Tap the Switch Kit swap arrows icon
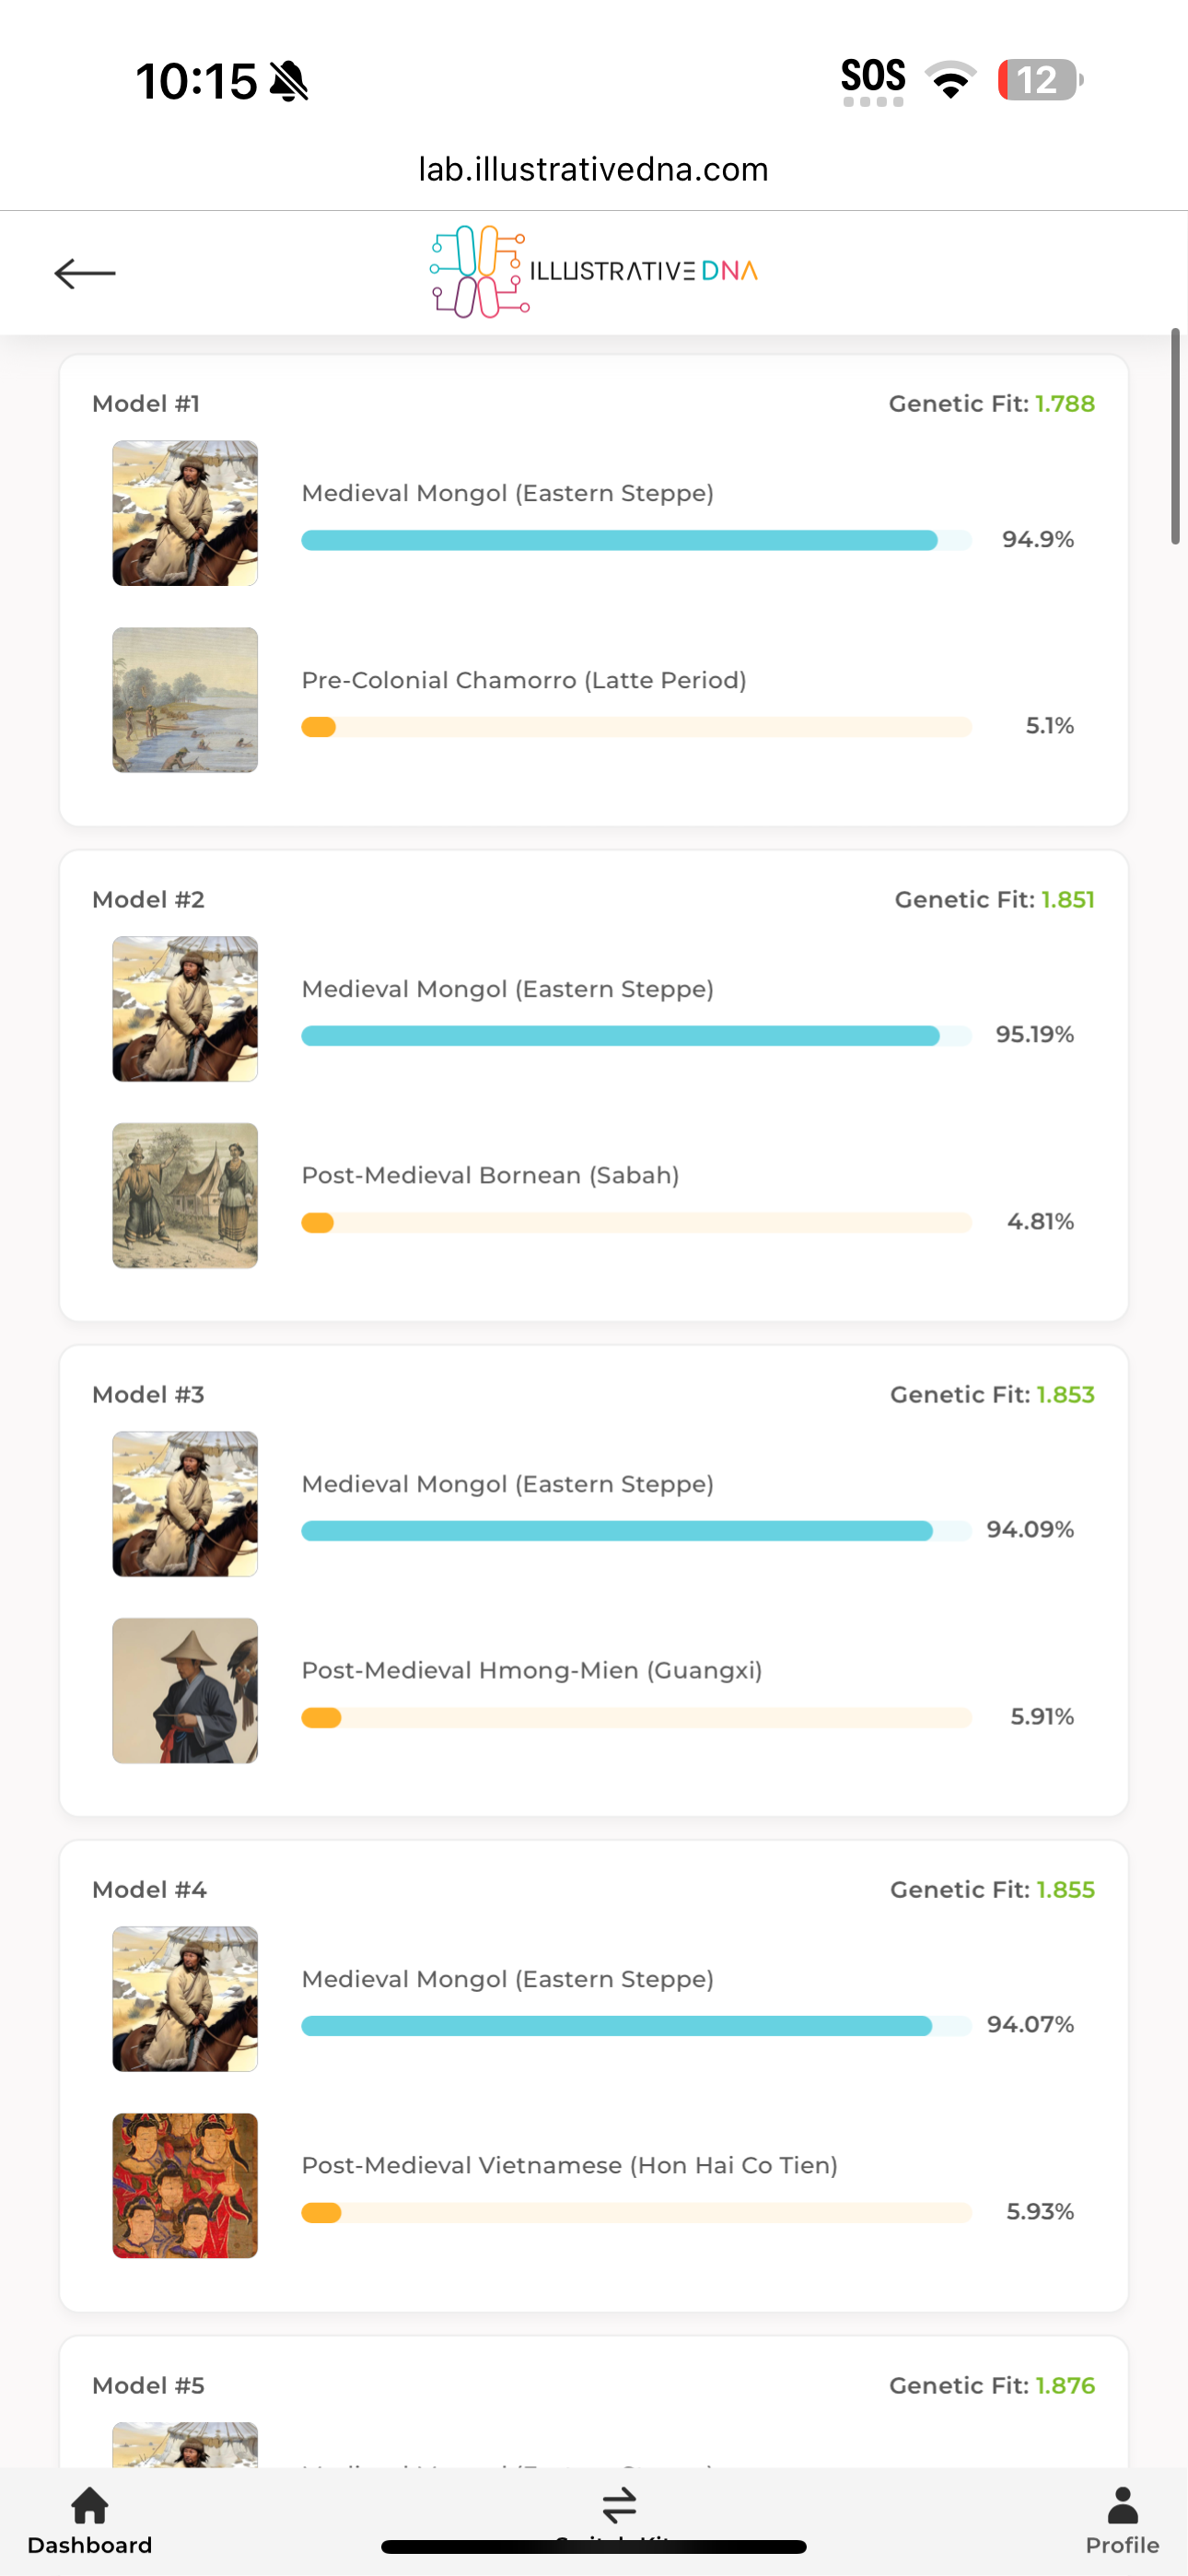Image resolution: width=1188 pixels, height=2576 pixels. pyautogui.click(x=619, y=2506)
